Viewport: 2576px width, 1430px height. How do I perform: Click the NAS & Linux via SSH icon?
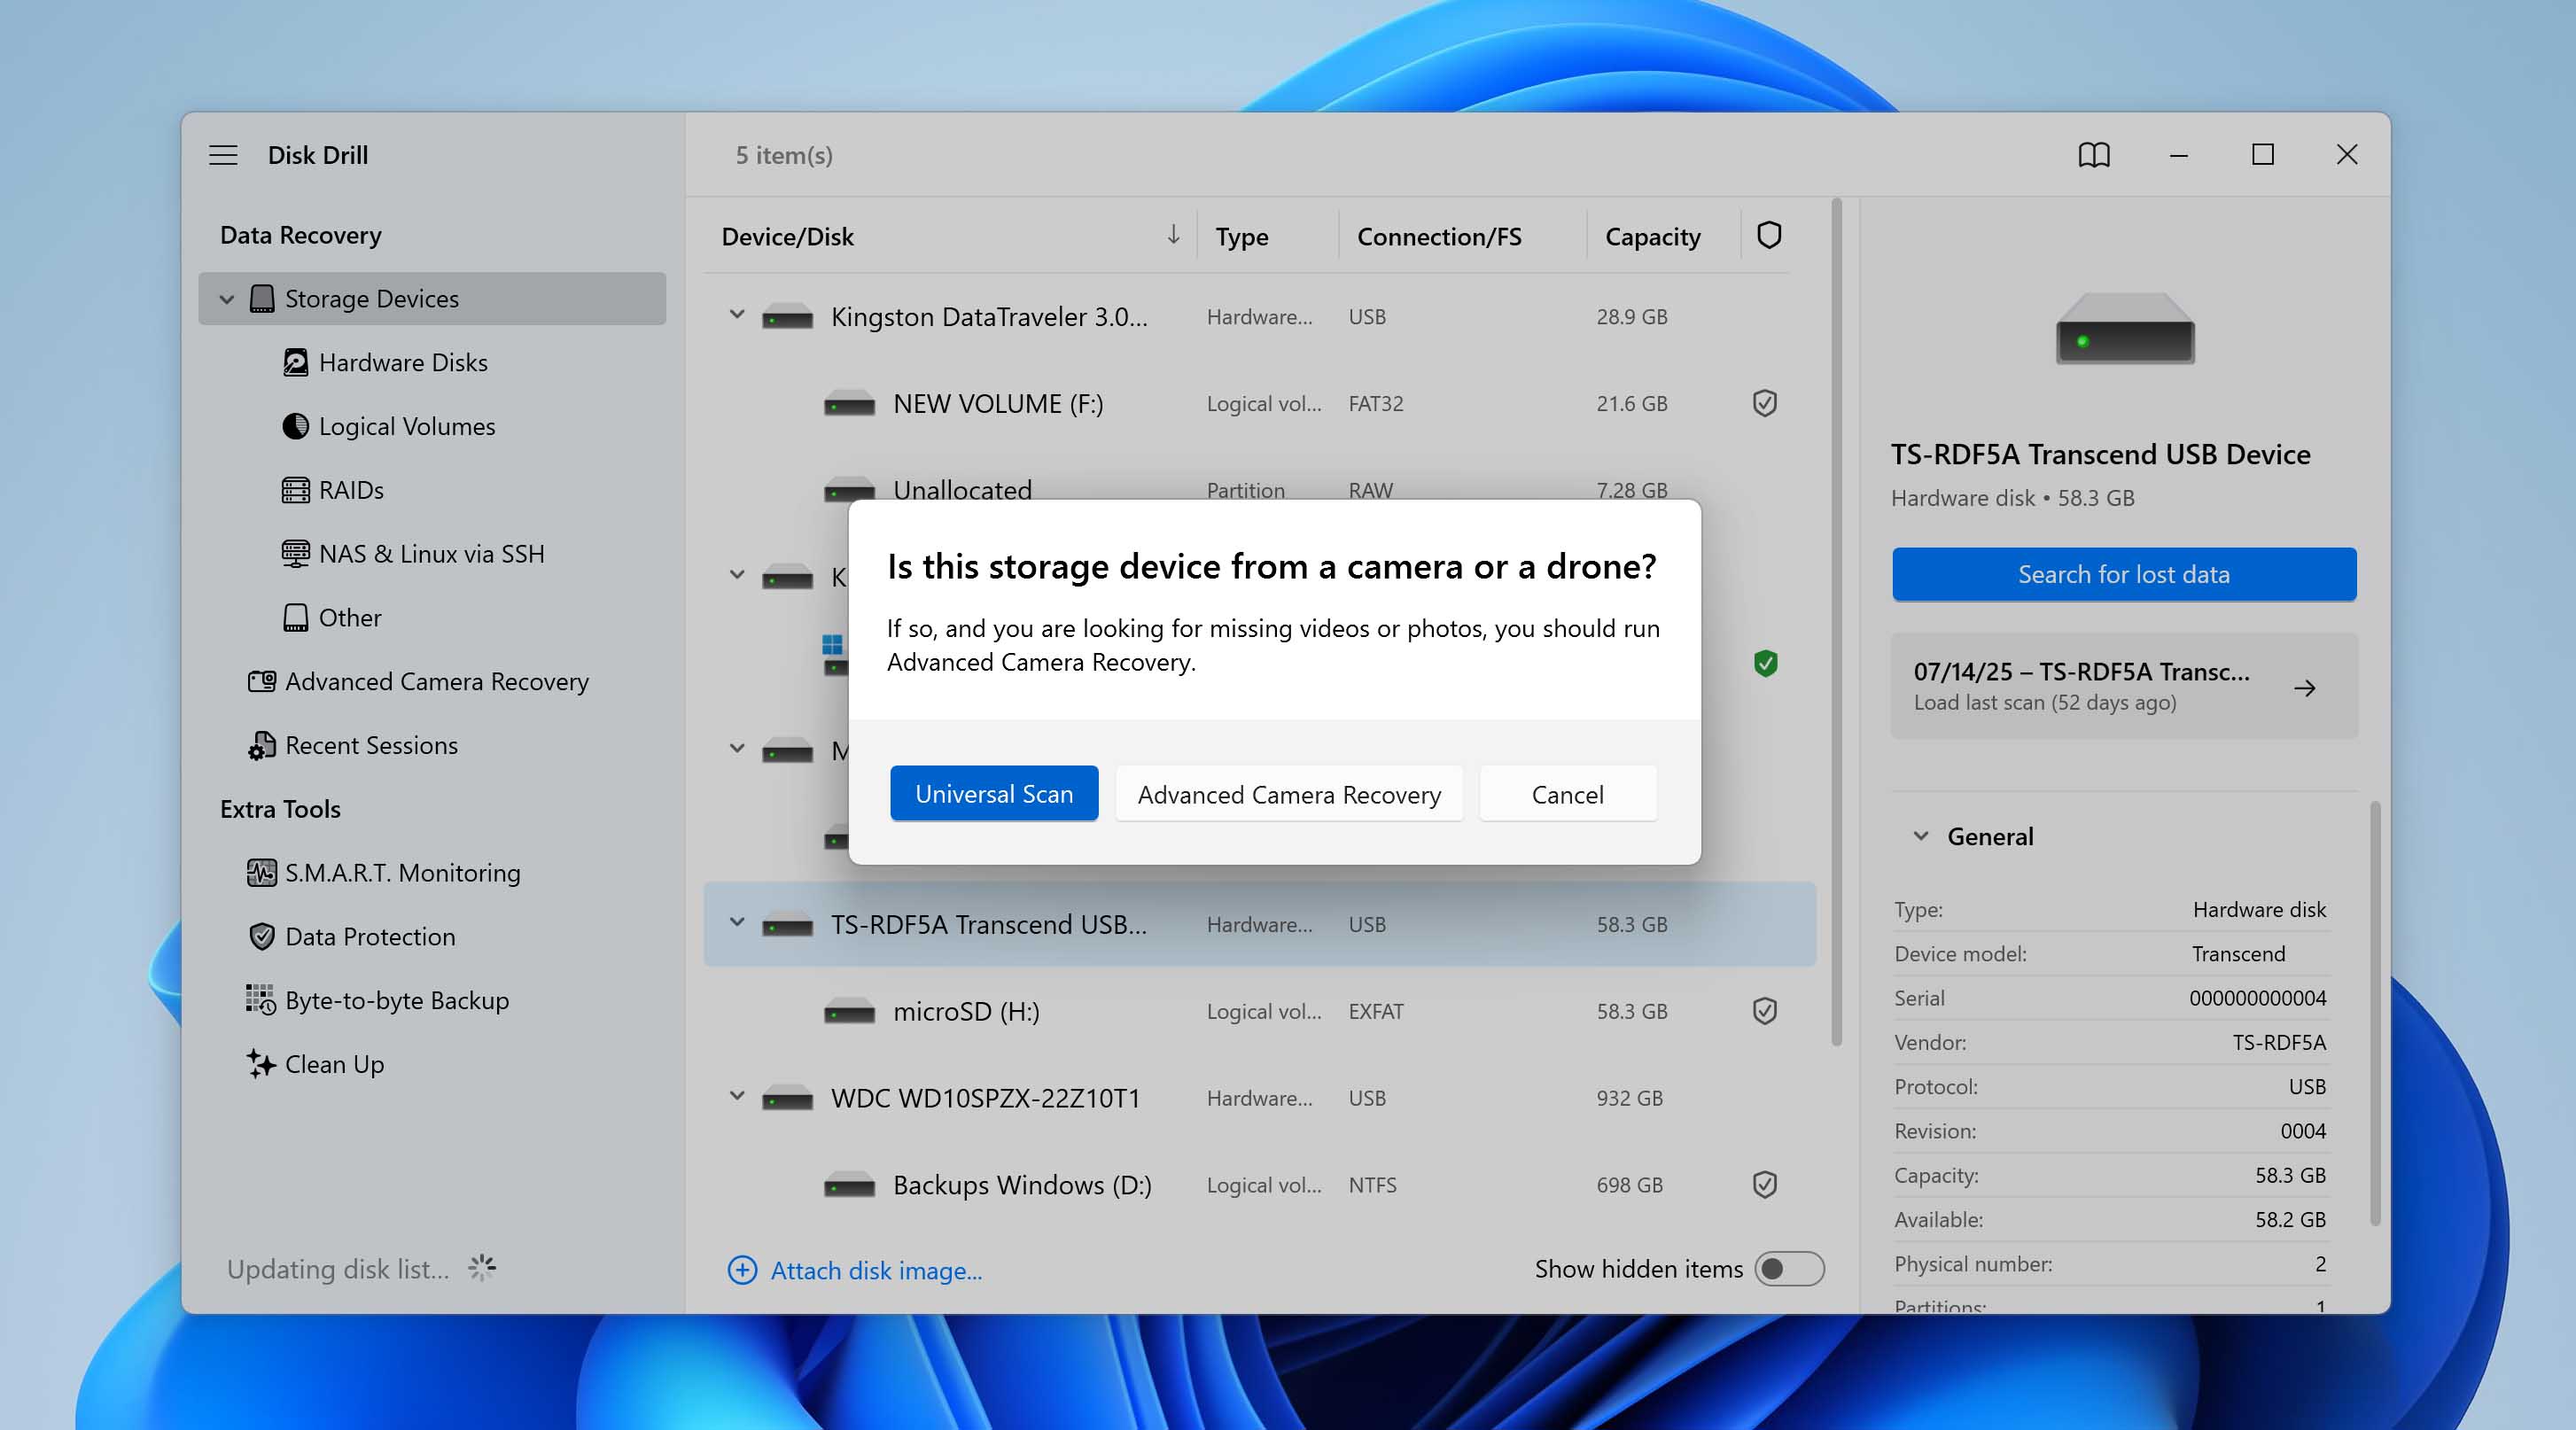[x=295, y=553]
